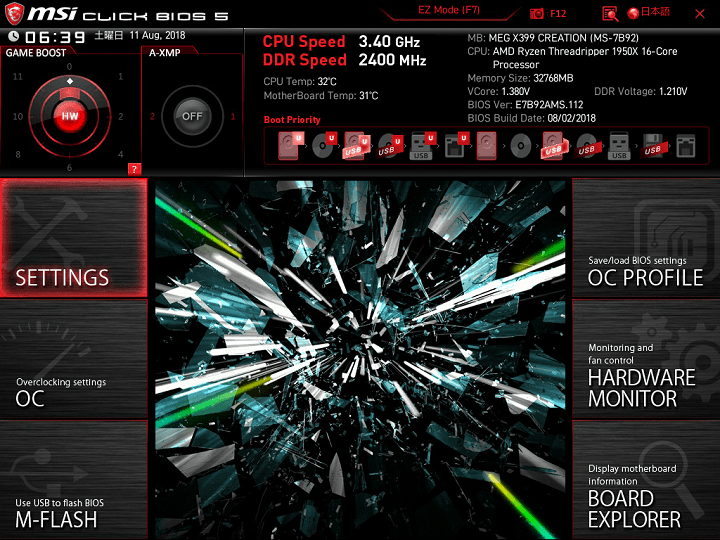720x540 pixels.
Task: Open the BIOS search icon
Action: coord(610,14)
